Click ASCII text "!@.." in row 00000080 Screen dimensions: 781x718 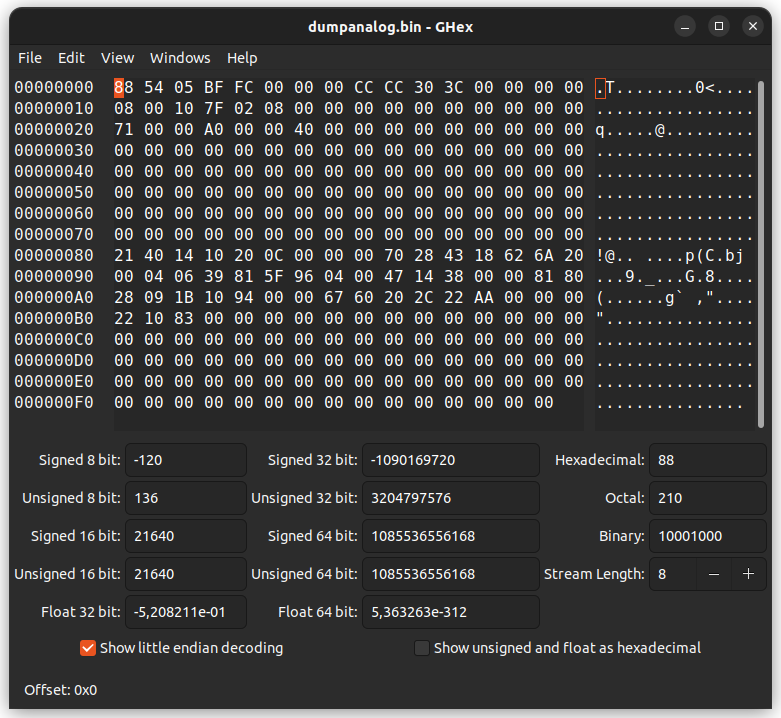[x=614, y=255]
